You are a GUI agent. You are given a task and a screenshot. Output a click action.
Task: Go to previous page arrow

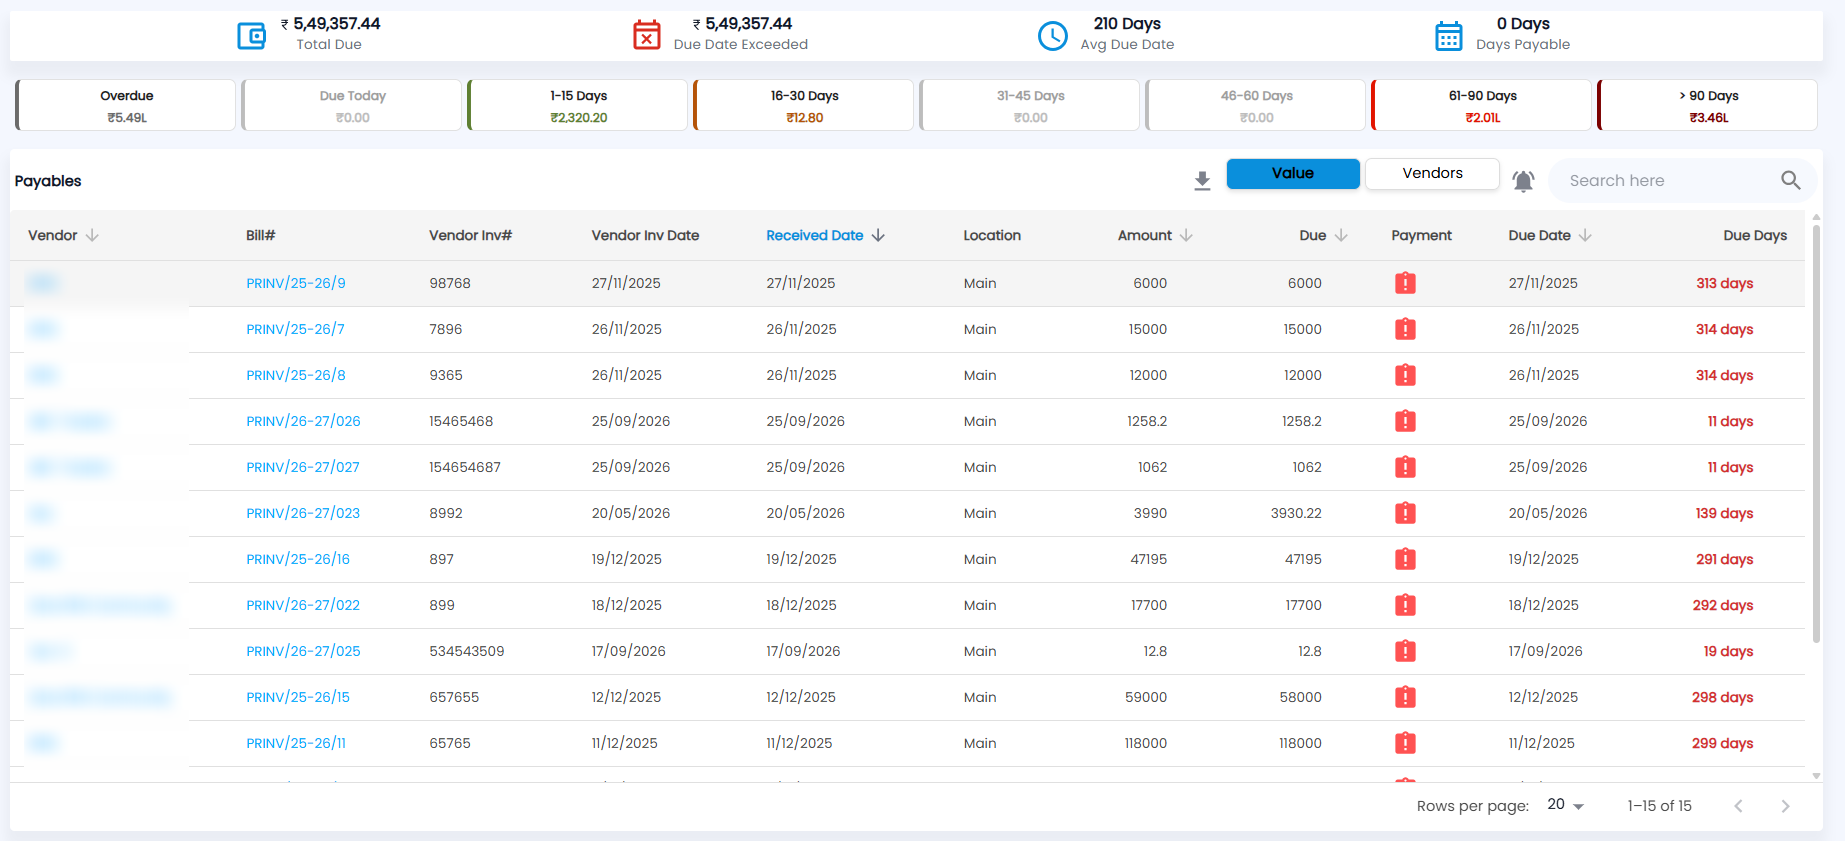point(1738,806)
